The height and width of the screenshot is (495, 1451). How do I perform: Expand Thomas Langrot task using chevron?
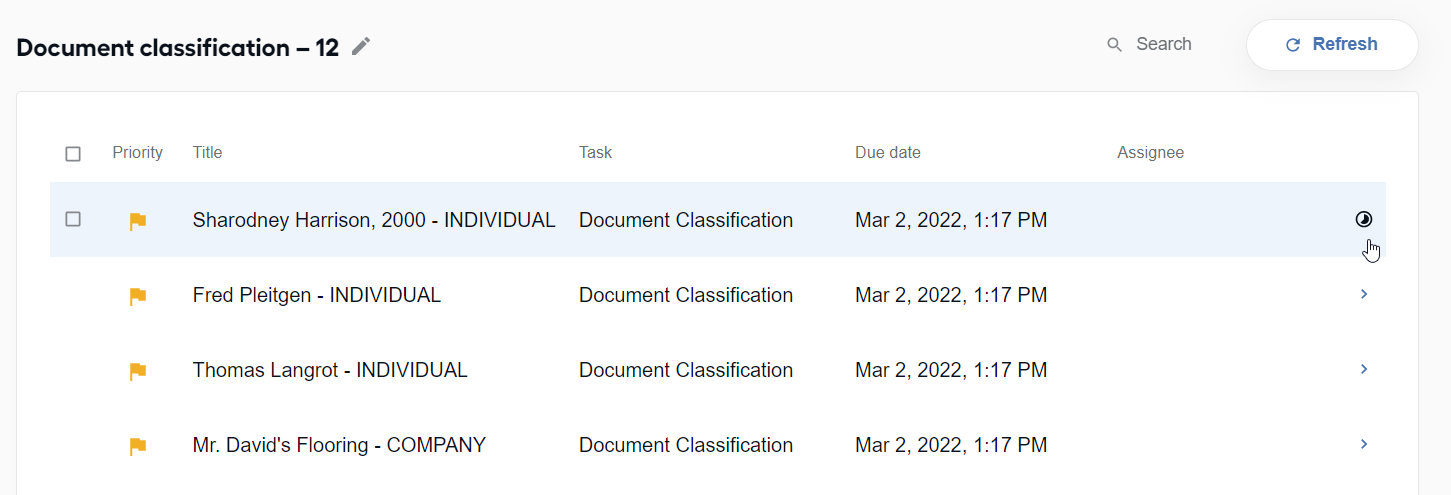coord(1364,369)
